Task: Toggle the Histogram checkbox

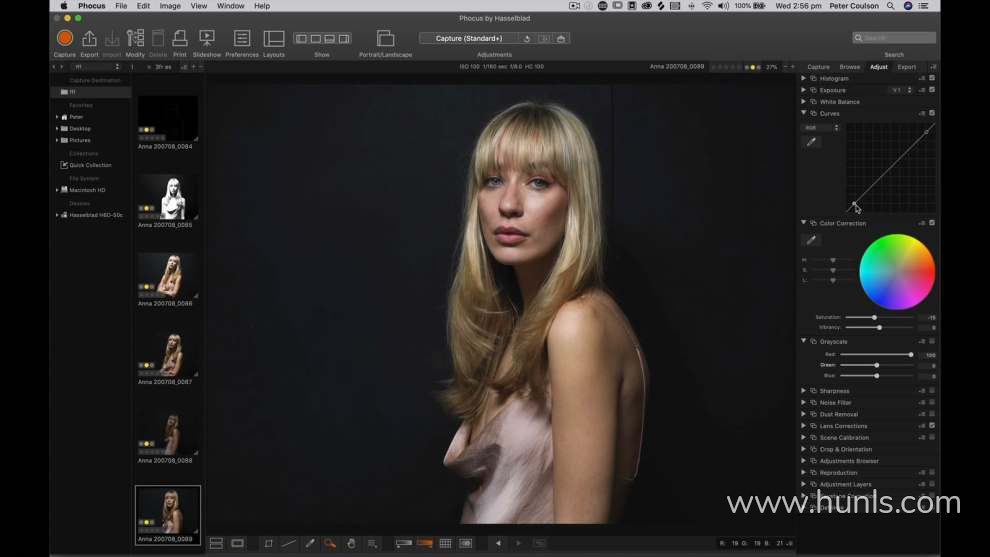Action: point(932,78)
